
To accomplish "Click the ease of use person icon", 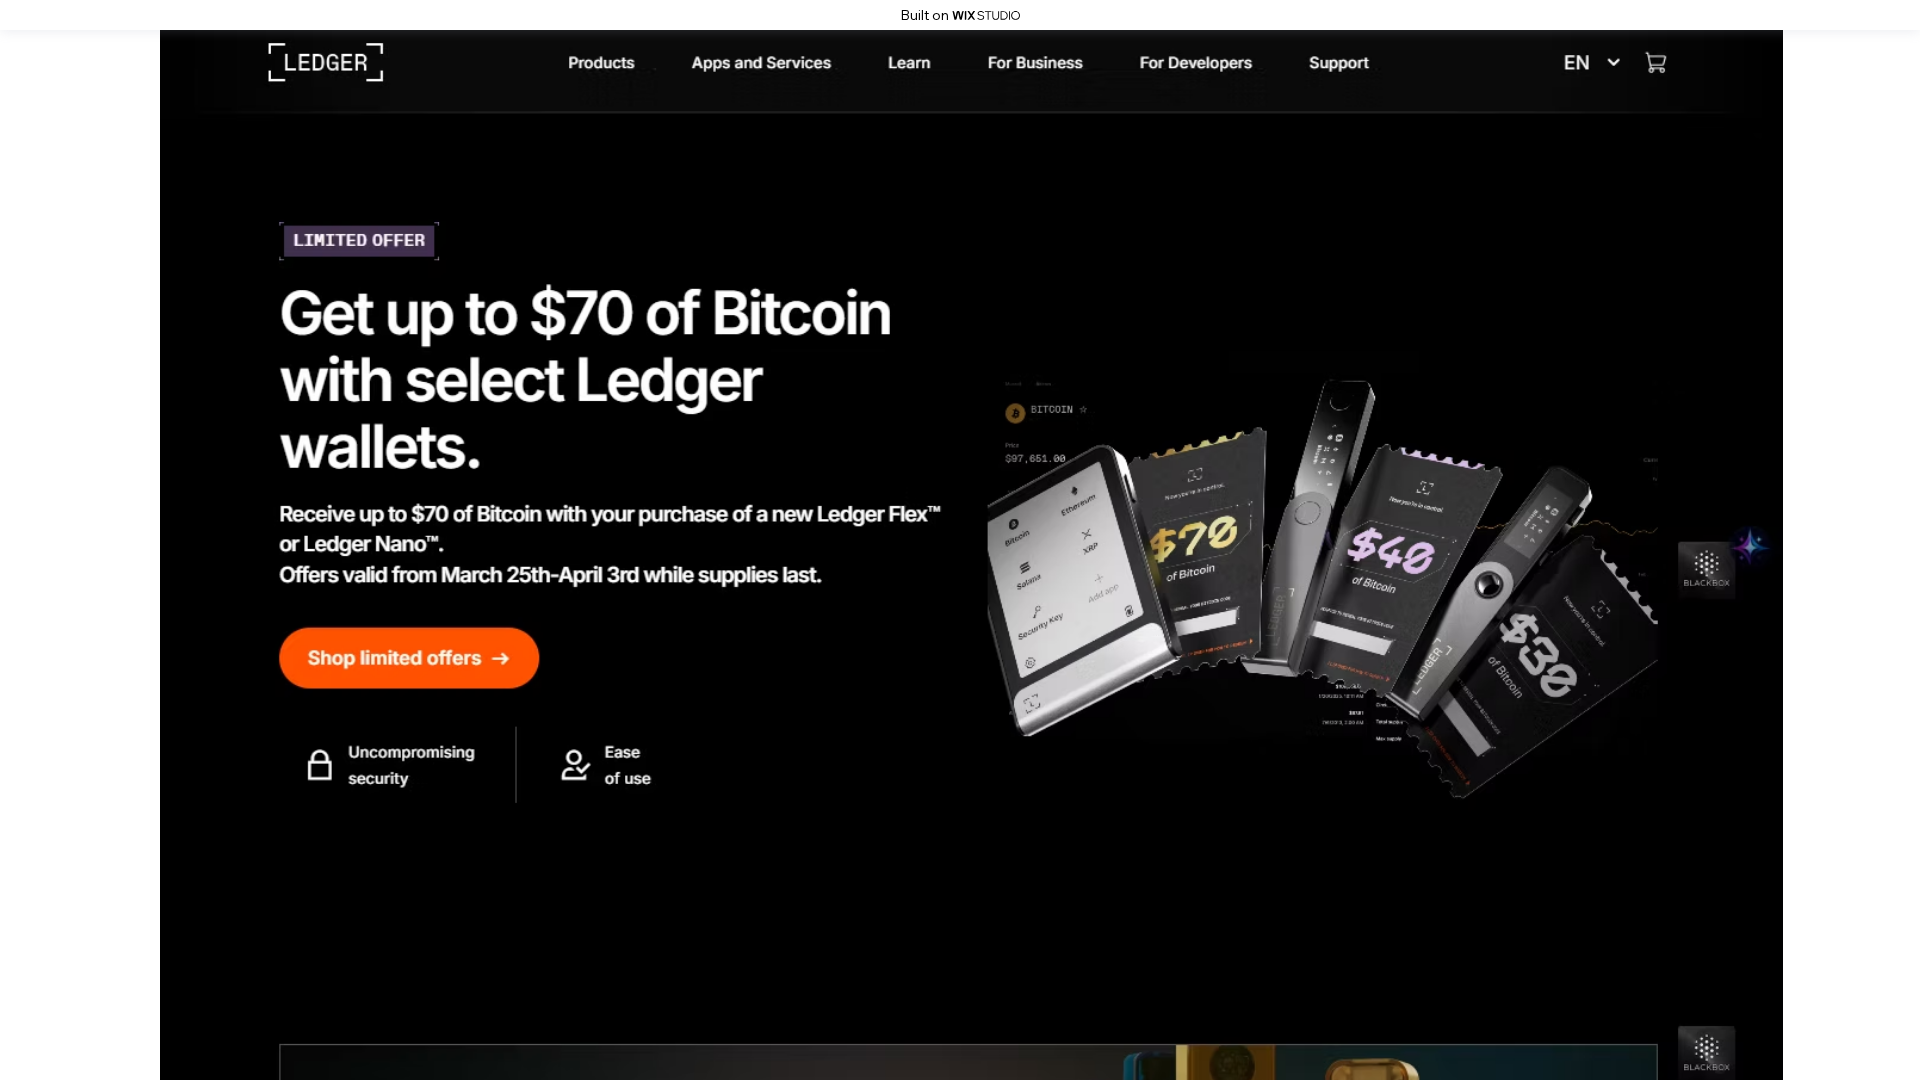I will tap(575, 765).
